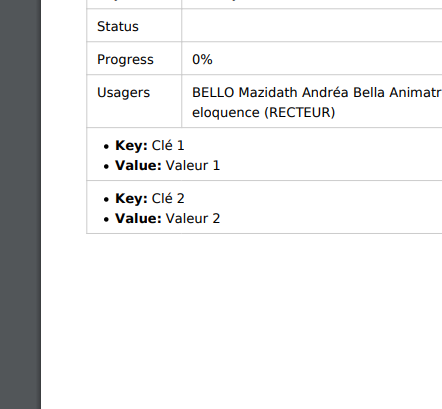This screenshot has height=409, width=442.
Task: Click the bold Value label before Valeur 2
Action: pos(138,219)
